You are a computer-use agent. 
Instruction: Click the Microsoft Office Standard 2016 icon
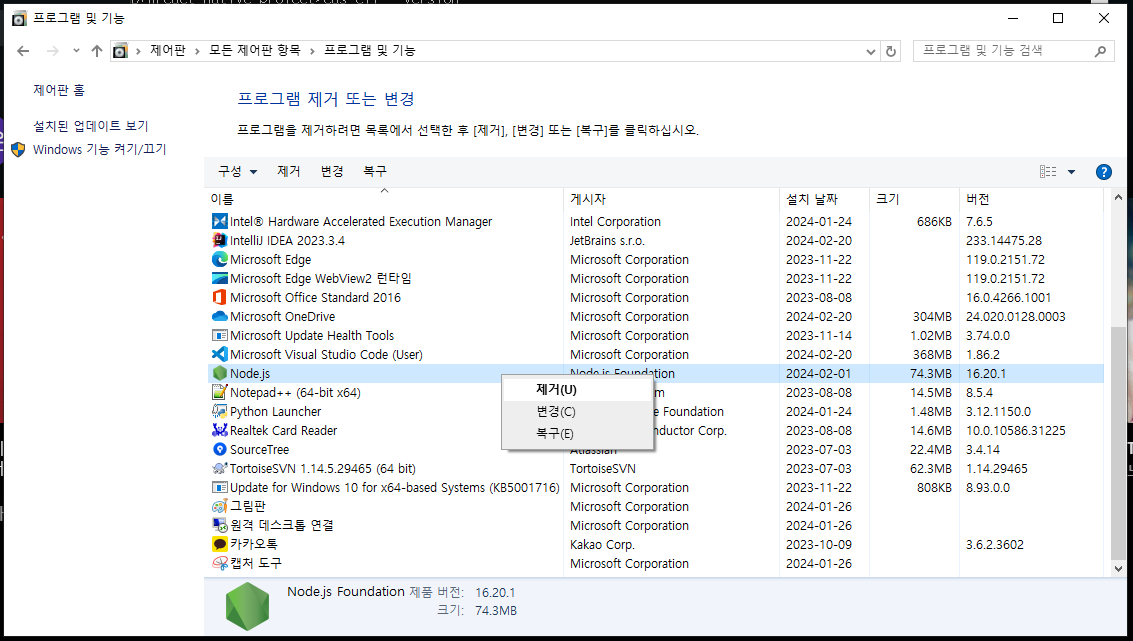220,297
